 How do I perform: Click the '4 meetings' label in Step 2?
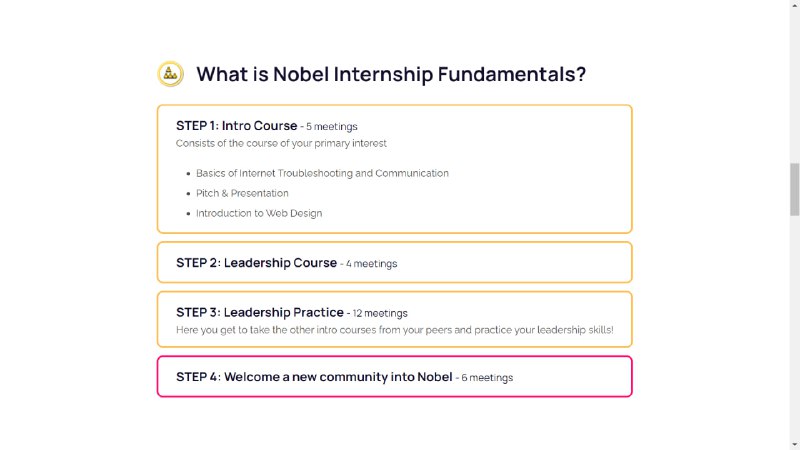(371, 264)
